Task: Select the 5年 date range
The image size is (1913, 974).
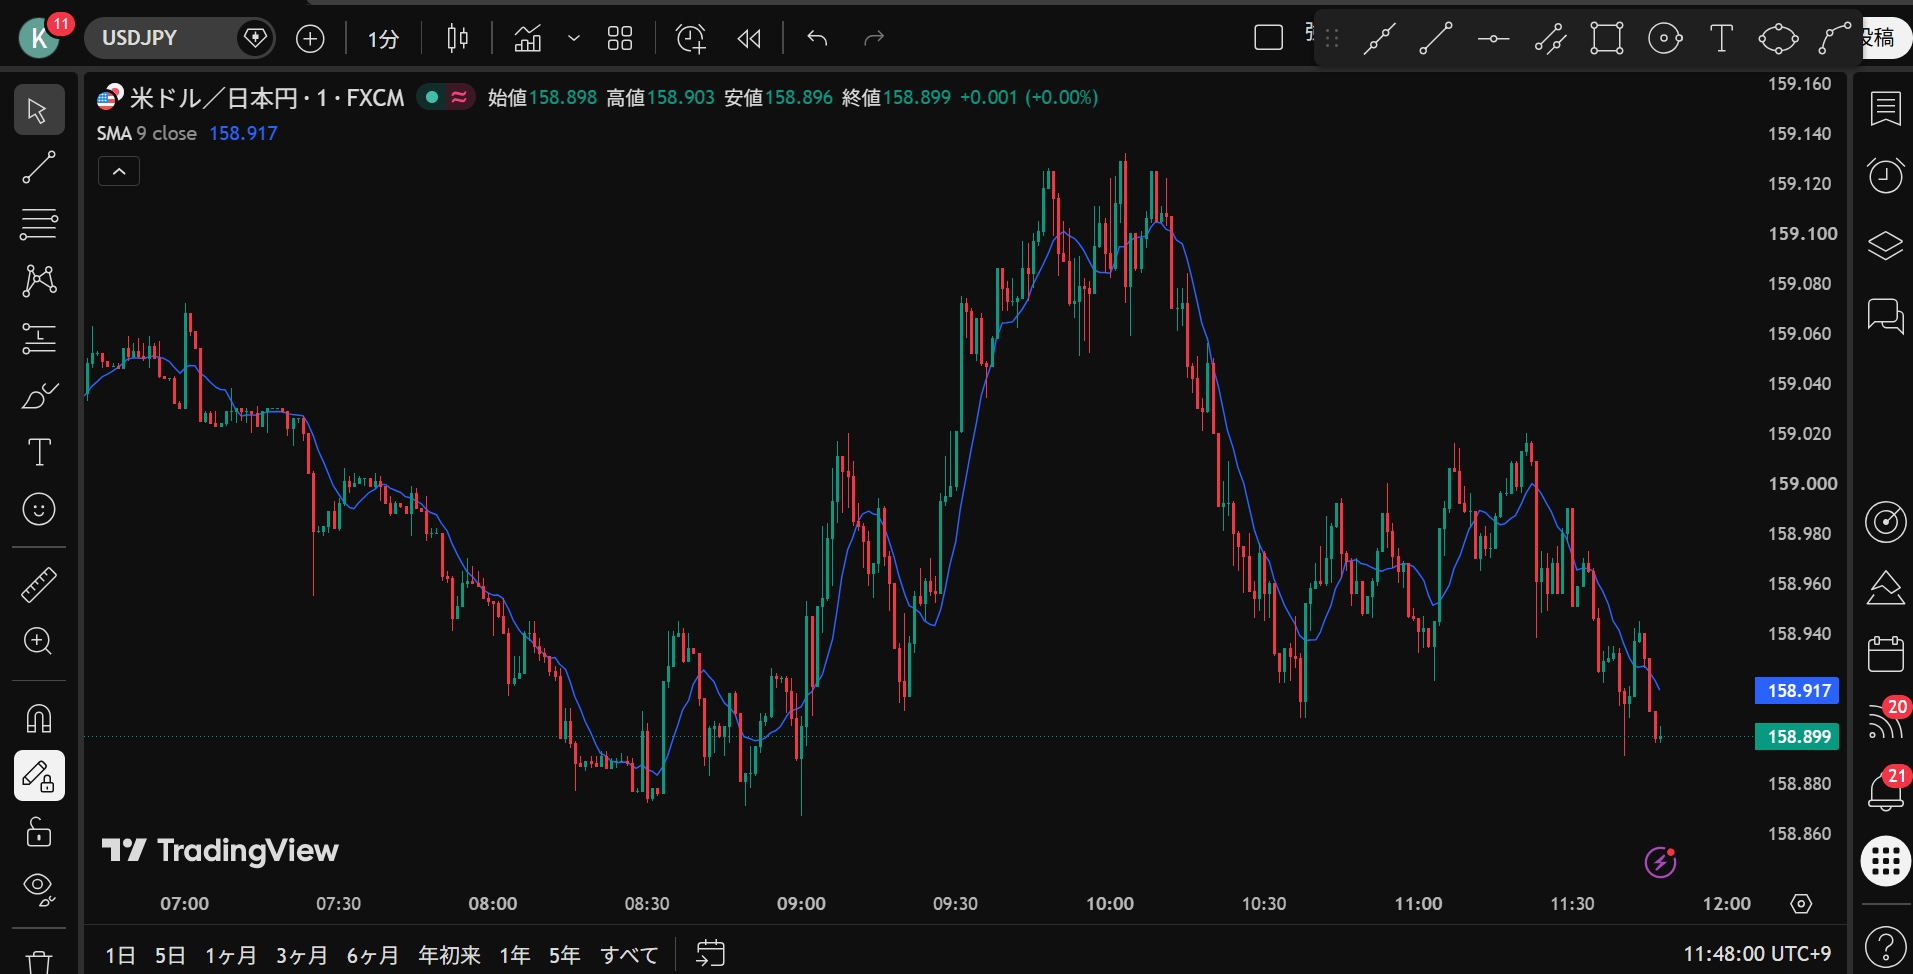Action: [564, 955]
